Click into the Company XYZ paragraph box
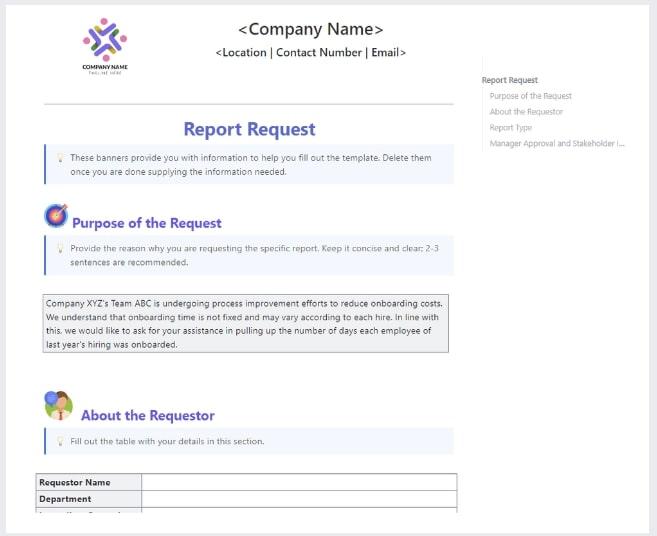Viewport: 657px width, 536px height. pos(246,323)
